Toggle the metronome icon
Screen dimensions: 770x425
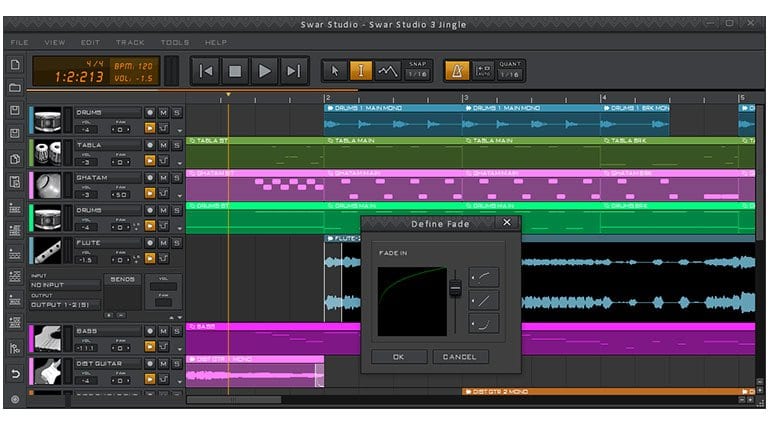click(457, 71)
